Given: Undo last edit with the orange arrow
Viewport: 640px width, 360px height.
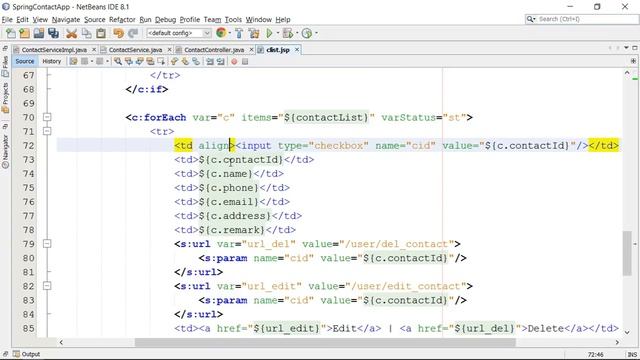Looking at the screenshot, I should click(x=118, y=33).
